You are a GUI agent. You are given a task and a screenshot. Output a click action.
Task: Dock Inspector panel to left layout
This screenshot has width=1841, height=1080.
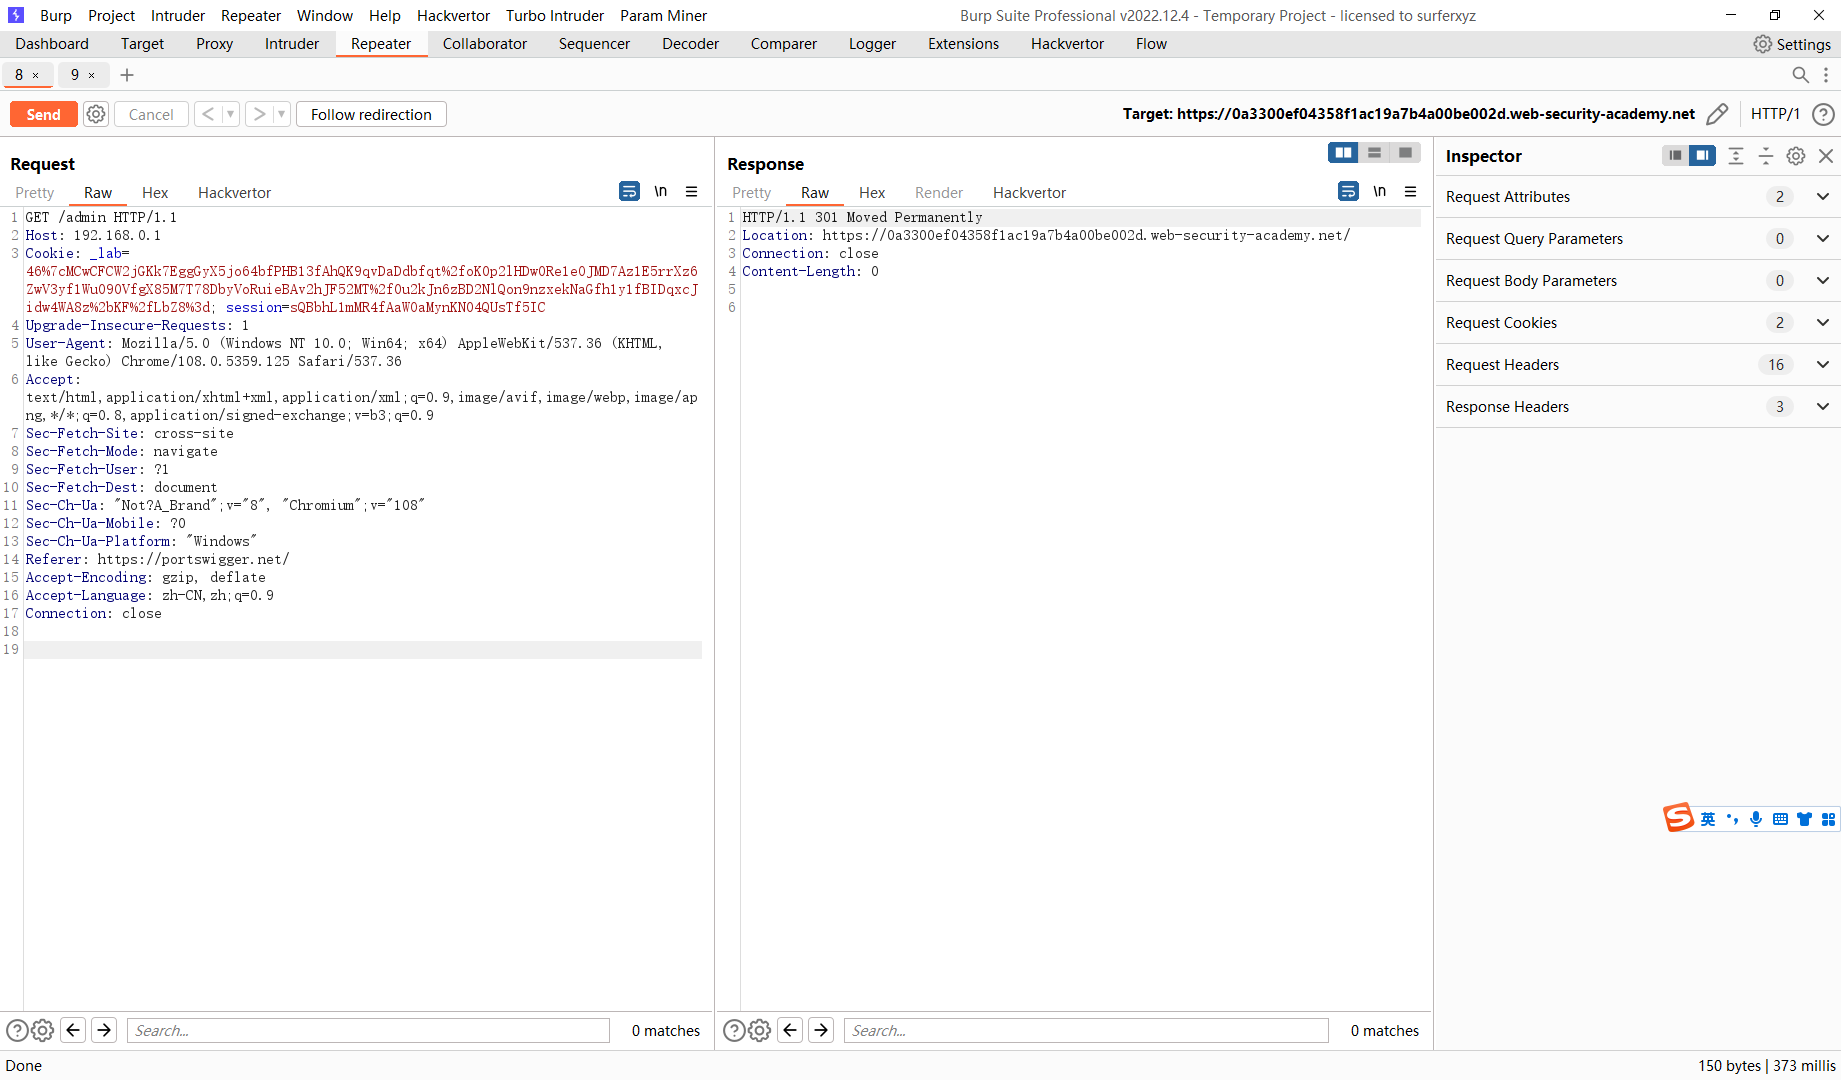(x=1675, y=155)
